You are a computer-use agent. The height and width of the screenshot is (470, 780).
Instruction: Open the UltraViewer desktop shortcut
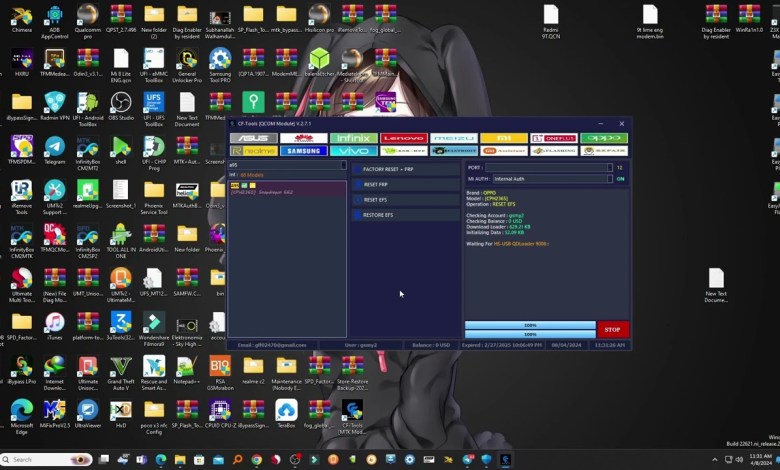coord(88,414)
